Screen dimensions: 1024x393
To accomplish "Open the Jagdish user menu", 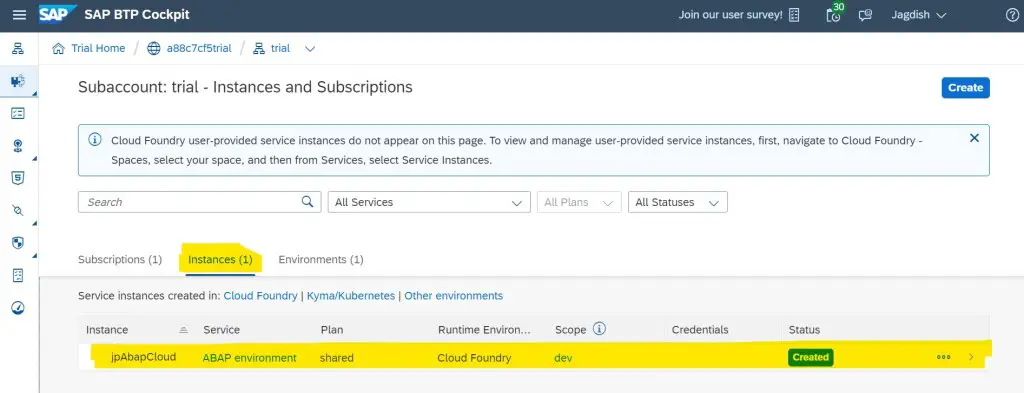I will 919,15.
